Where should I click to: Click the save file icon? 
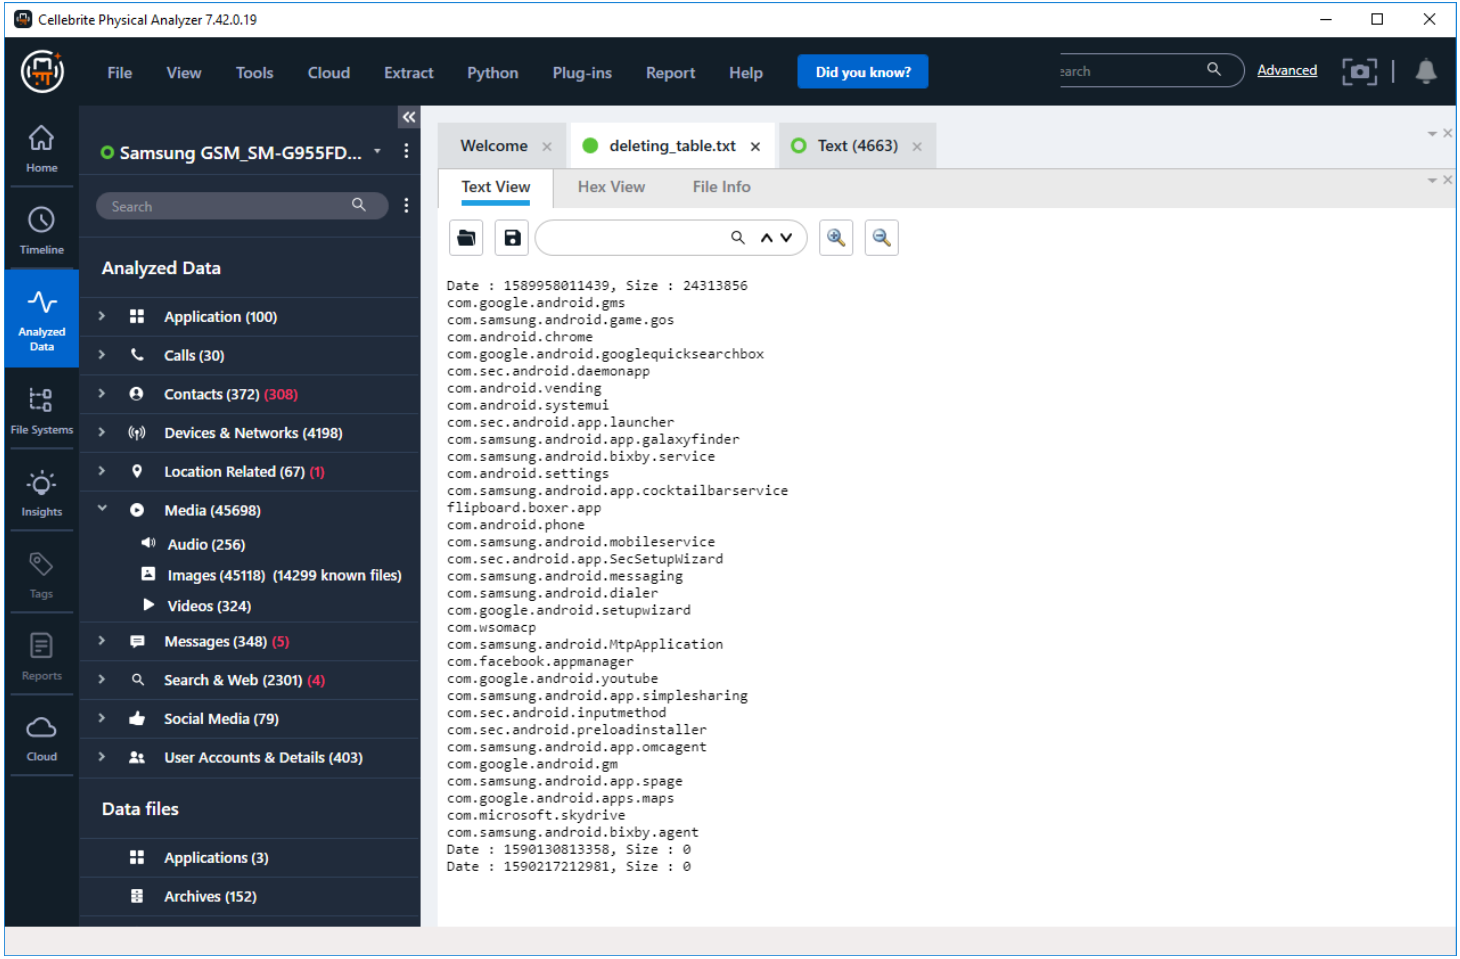point(512,238)
